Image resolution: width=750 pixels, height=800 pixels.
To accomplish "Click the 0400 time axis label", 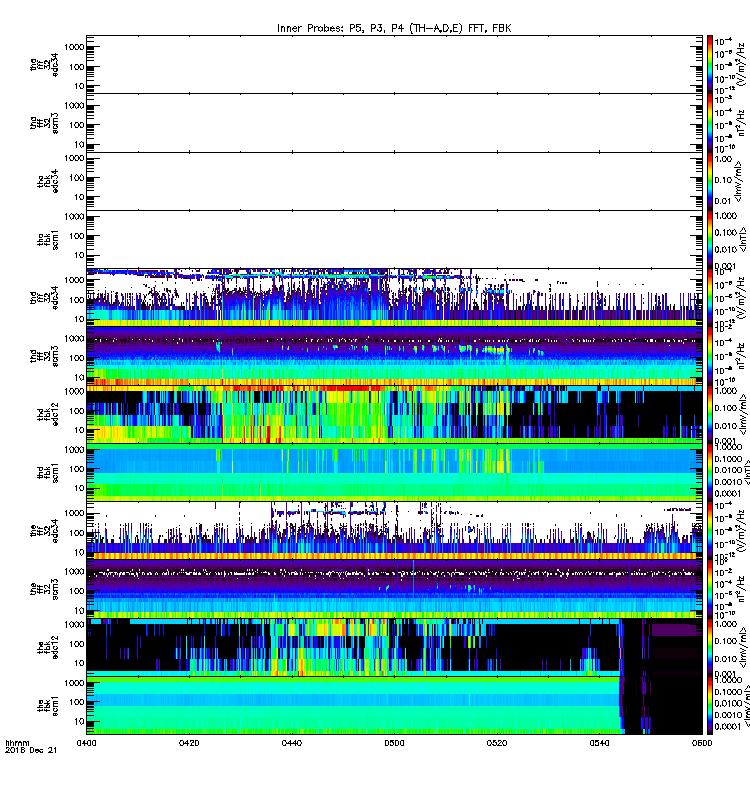I will pos(86,743).
